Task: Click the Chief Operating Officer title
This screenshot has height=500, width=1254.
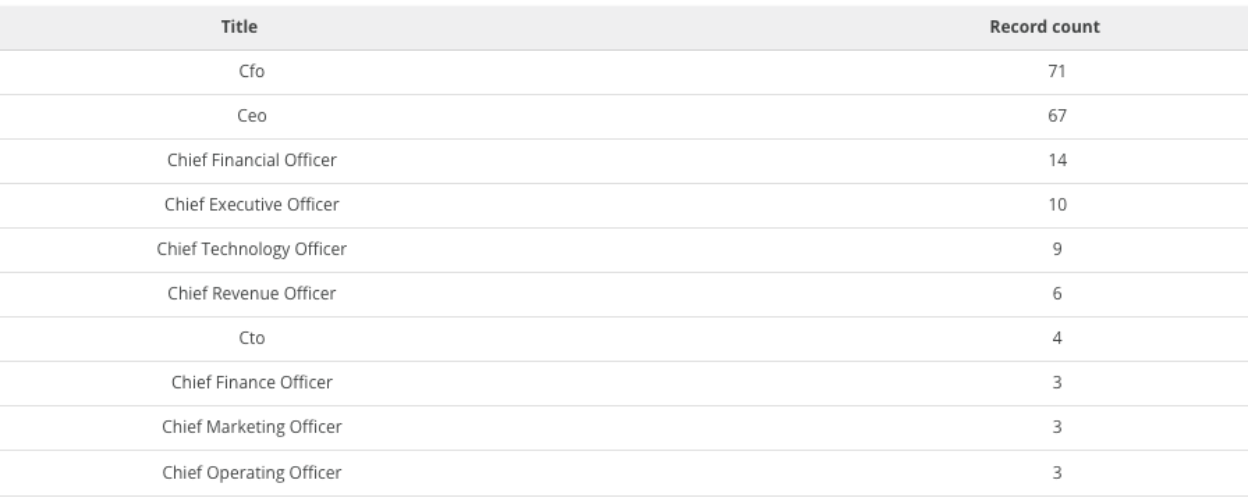Action: pyautogui.click(x=251, y=471)
